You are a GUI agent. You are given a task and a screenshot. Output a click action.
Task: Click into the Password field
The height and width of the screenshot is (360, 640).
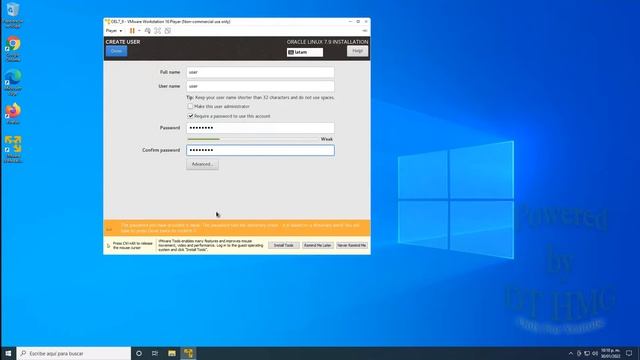pos(260,128)
